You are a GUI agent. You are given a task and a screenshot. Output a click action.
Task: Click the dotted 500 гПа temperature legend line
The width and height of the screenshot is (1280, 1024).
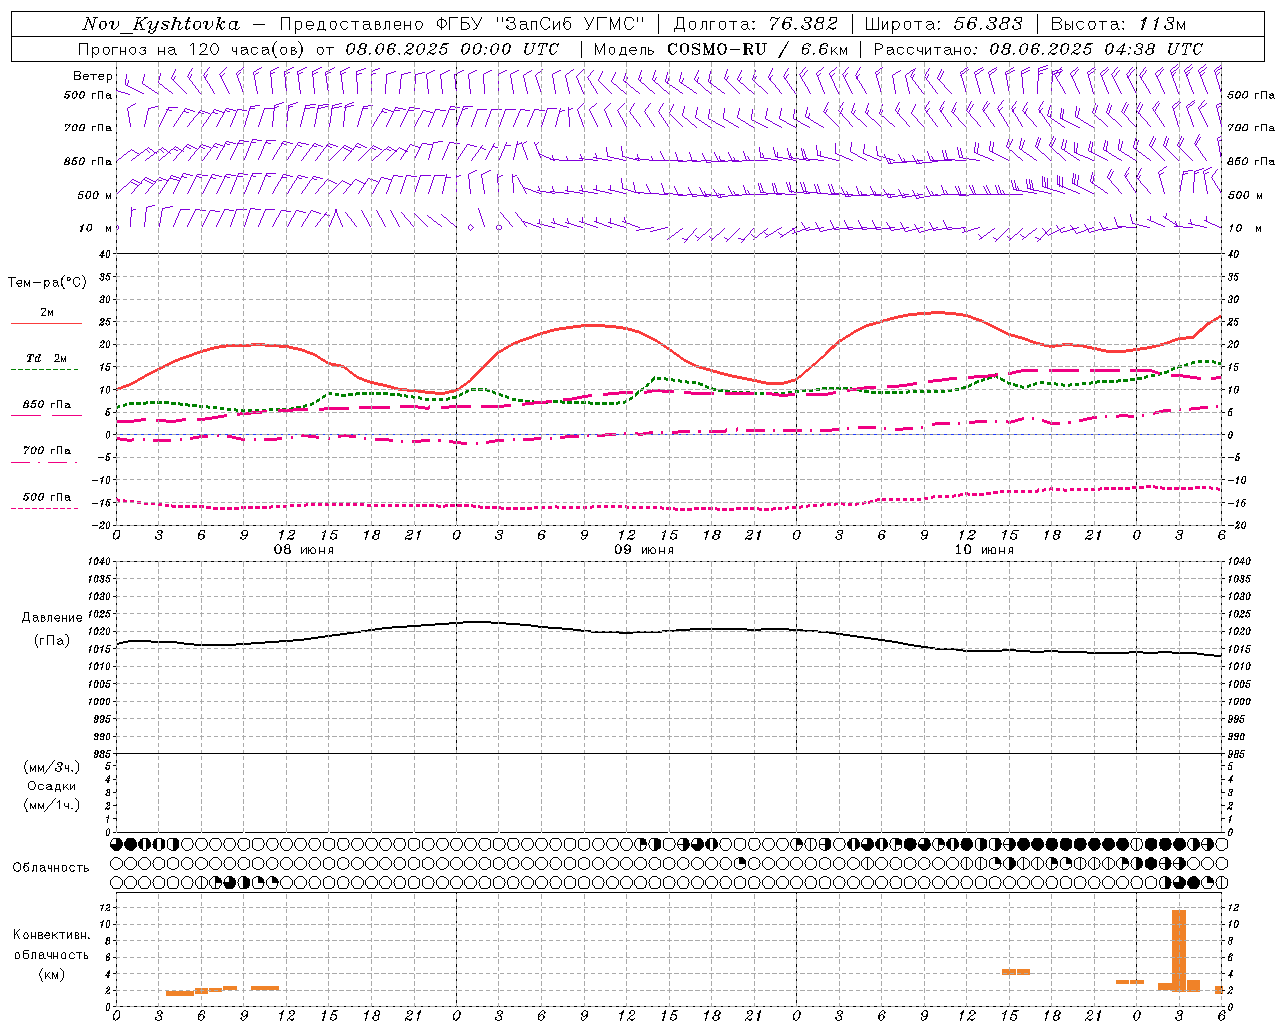coord(45,508)
